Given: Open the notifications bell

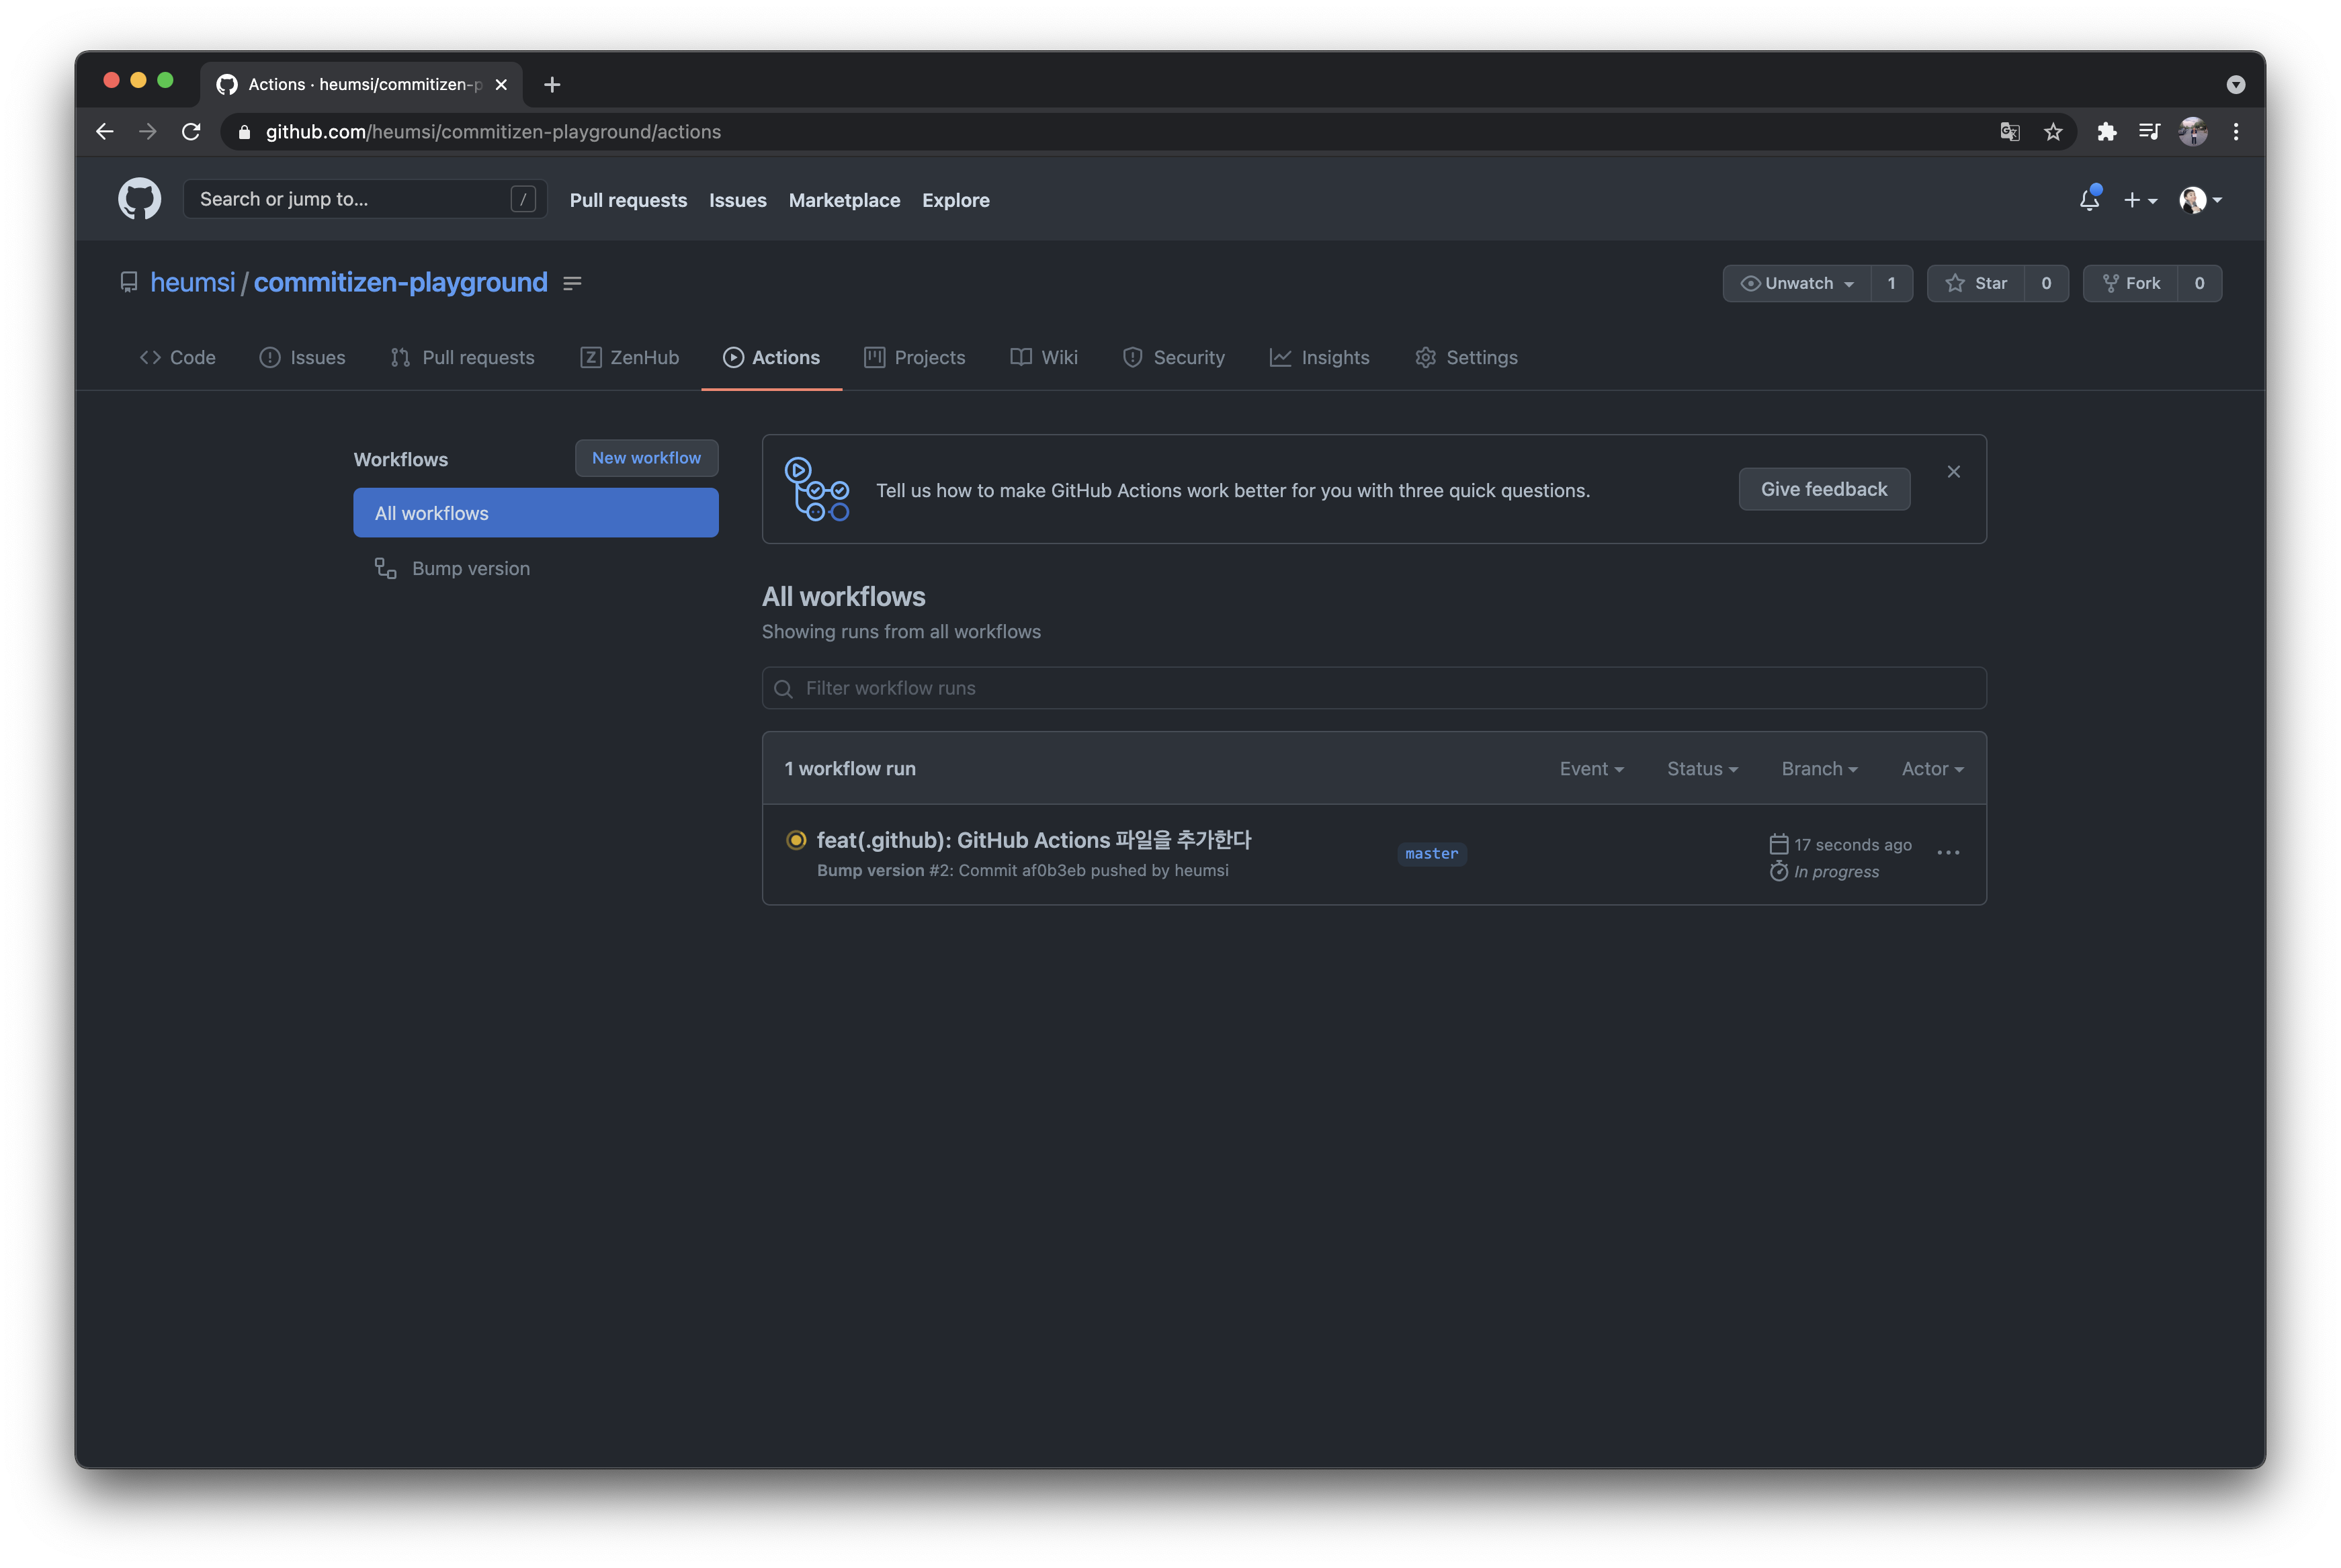Looking at the screenshot, I should pos(2089,200).
